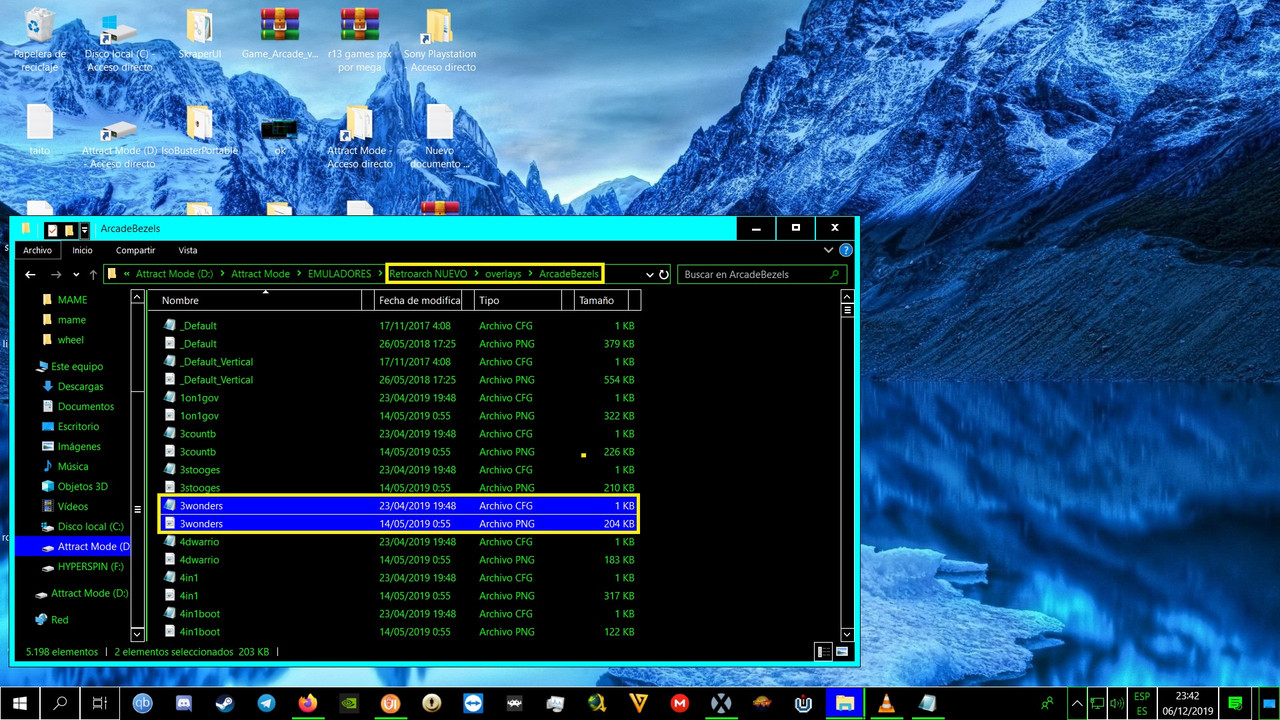Select Nuevo documento file on desktop
The height and width of the screenshot is (720, 1280).
click(x=440, y=136)
